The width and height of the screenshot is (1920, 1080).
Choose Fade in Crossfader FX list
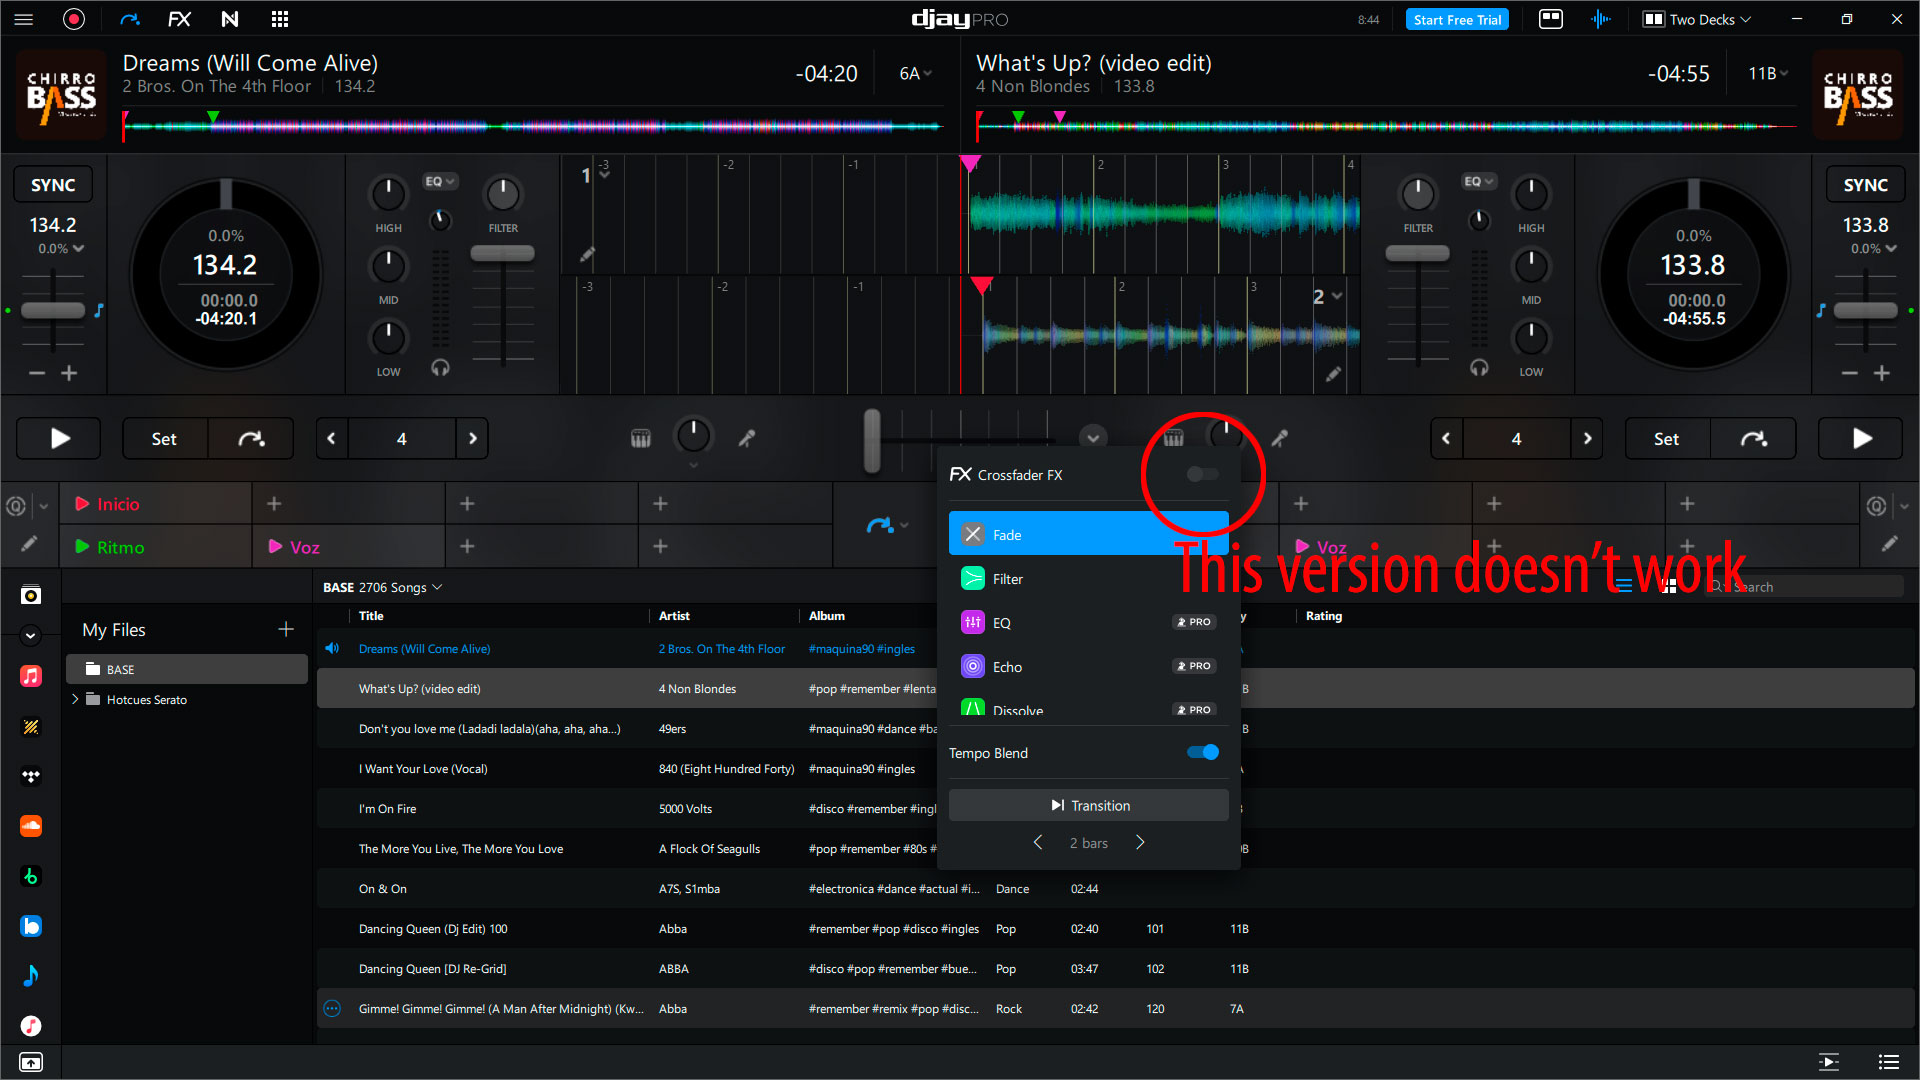(x=1007, y=535)
